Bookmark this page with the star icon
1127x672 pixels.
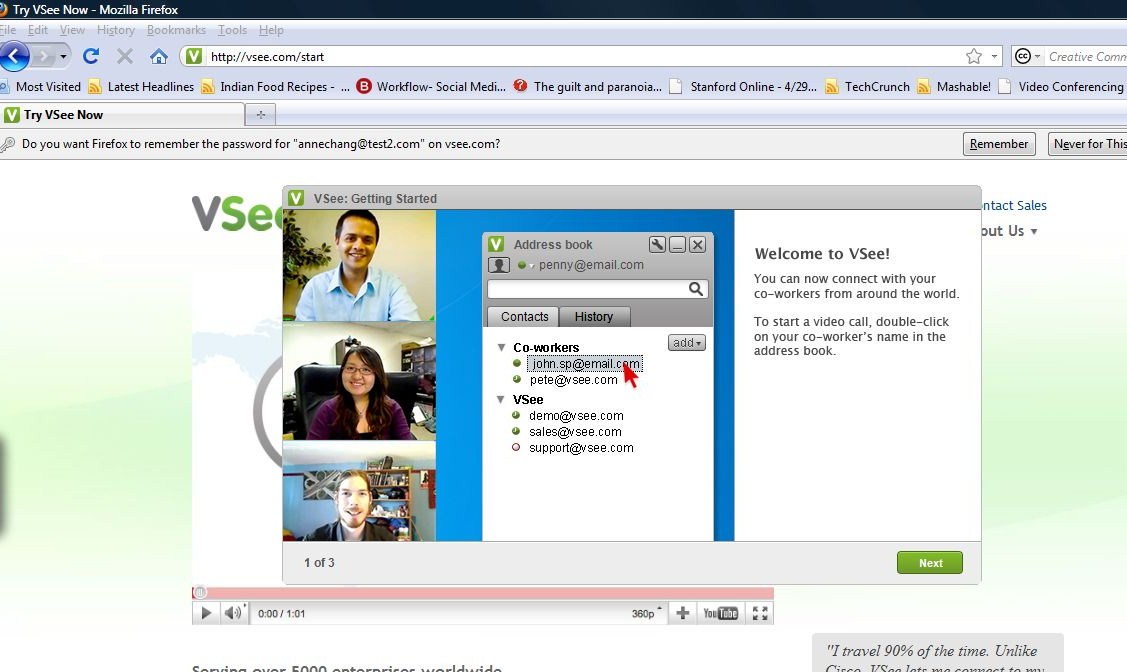pos(973,57)
